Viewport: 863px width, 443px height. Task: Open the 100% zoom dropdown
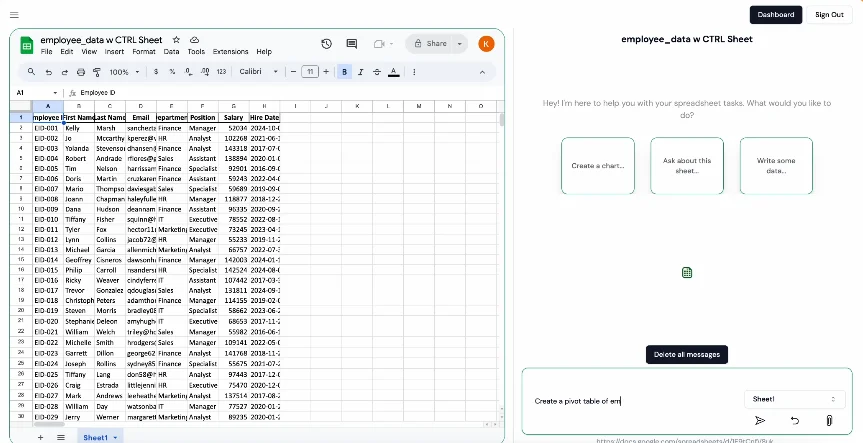click(x=124, y=72)
